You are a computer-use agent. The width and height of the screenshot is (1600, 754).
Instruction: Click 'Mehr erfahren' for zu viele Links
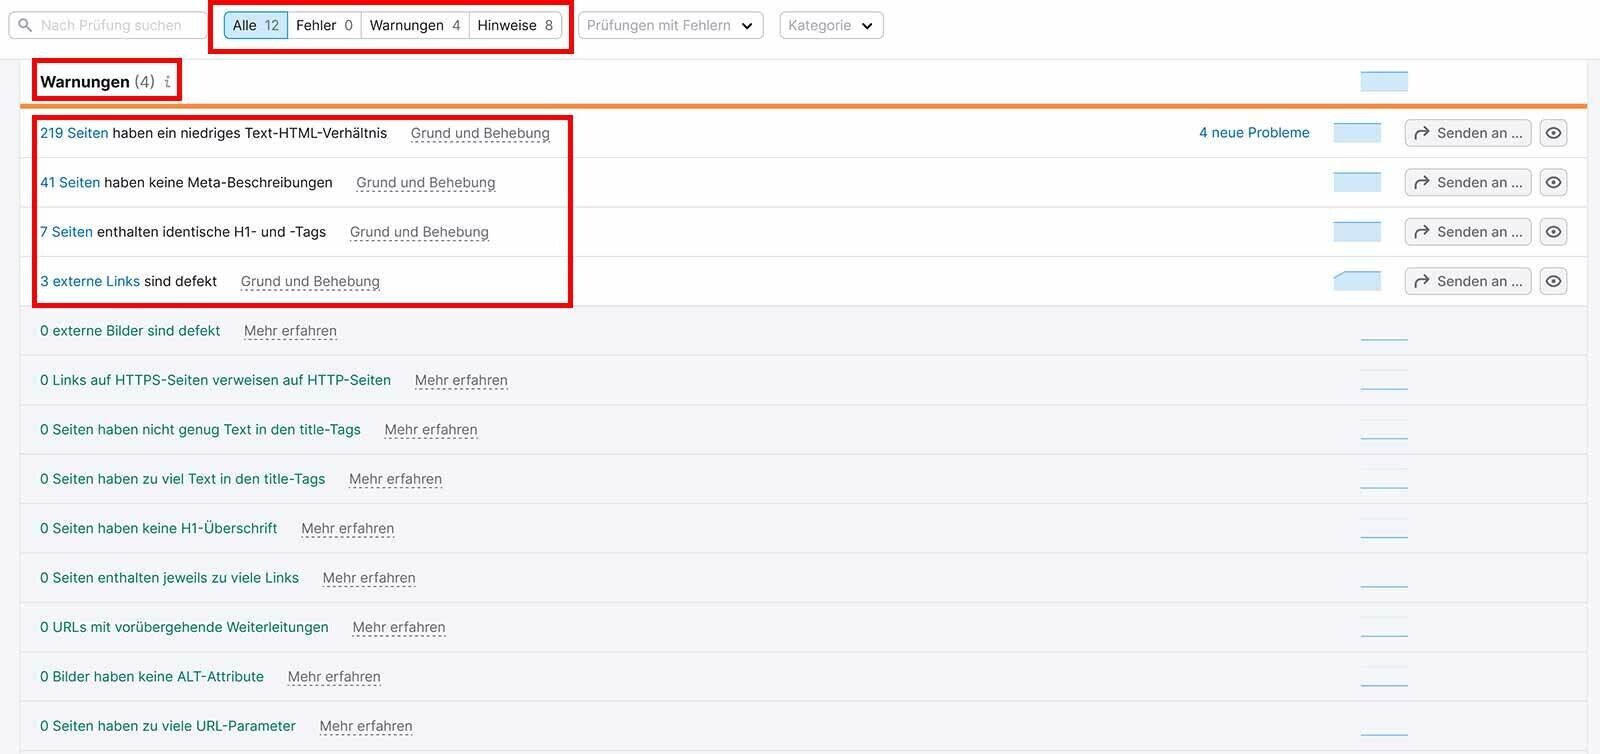369,578
